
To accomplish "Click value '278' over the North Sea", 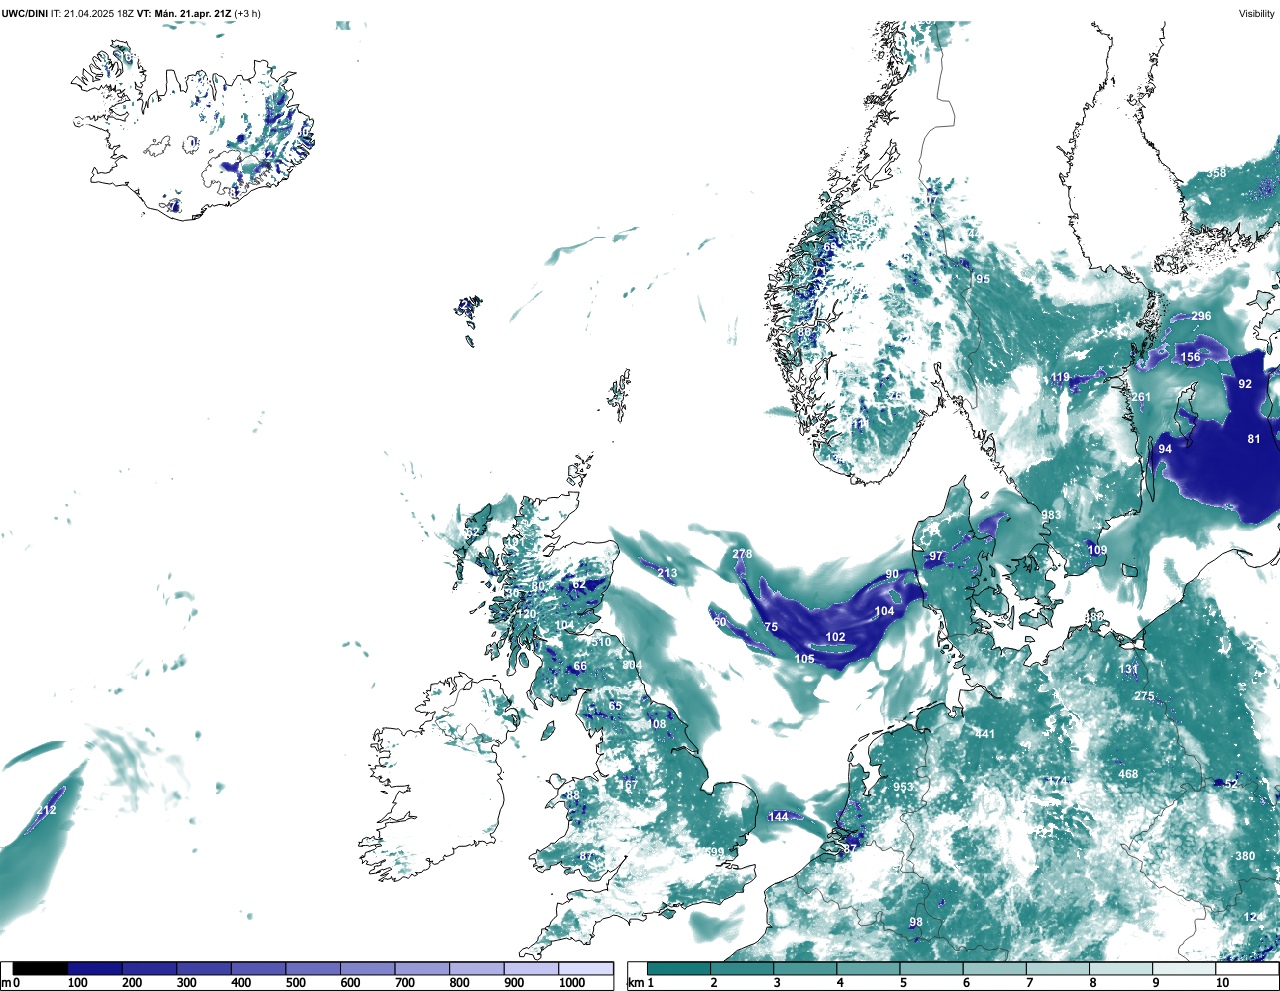I will tap(741, 554).
